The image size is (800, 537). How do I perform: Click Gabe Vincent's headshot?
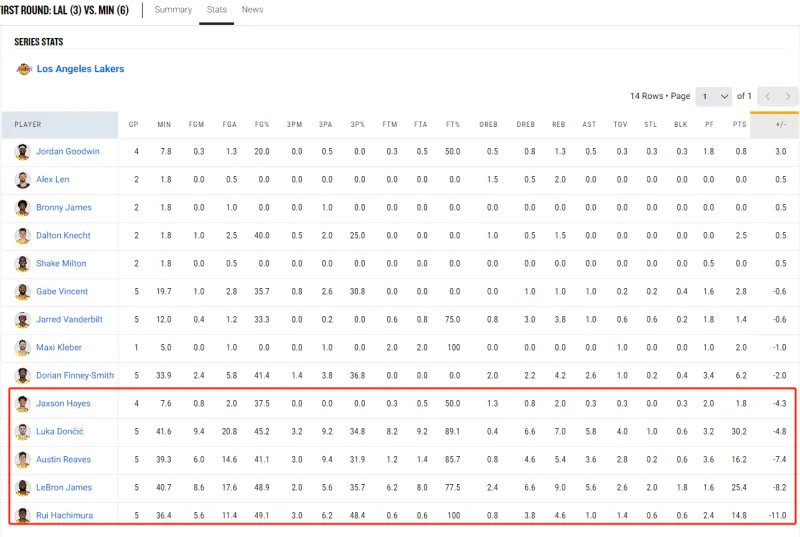pyautogui.click(x=22, y=292)
